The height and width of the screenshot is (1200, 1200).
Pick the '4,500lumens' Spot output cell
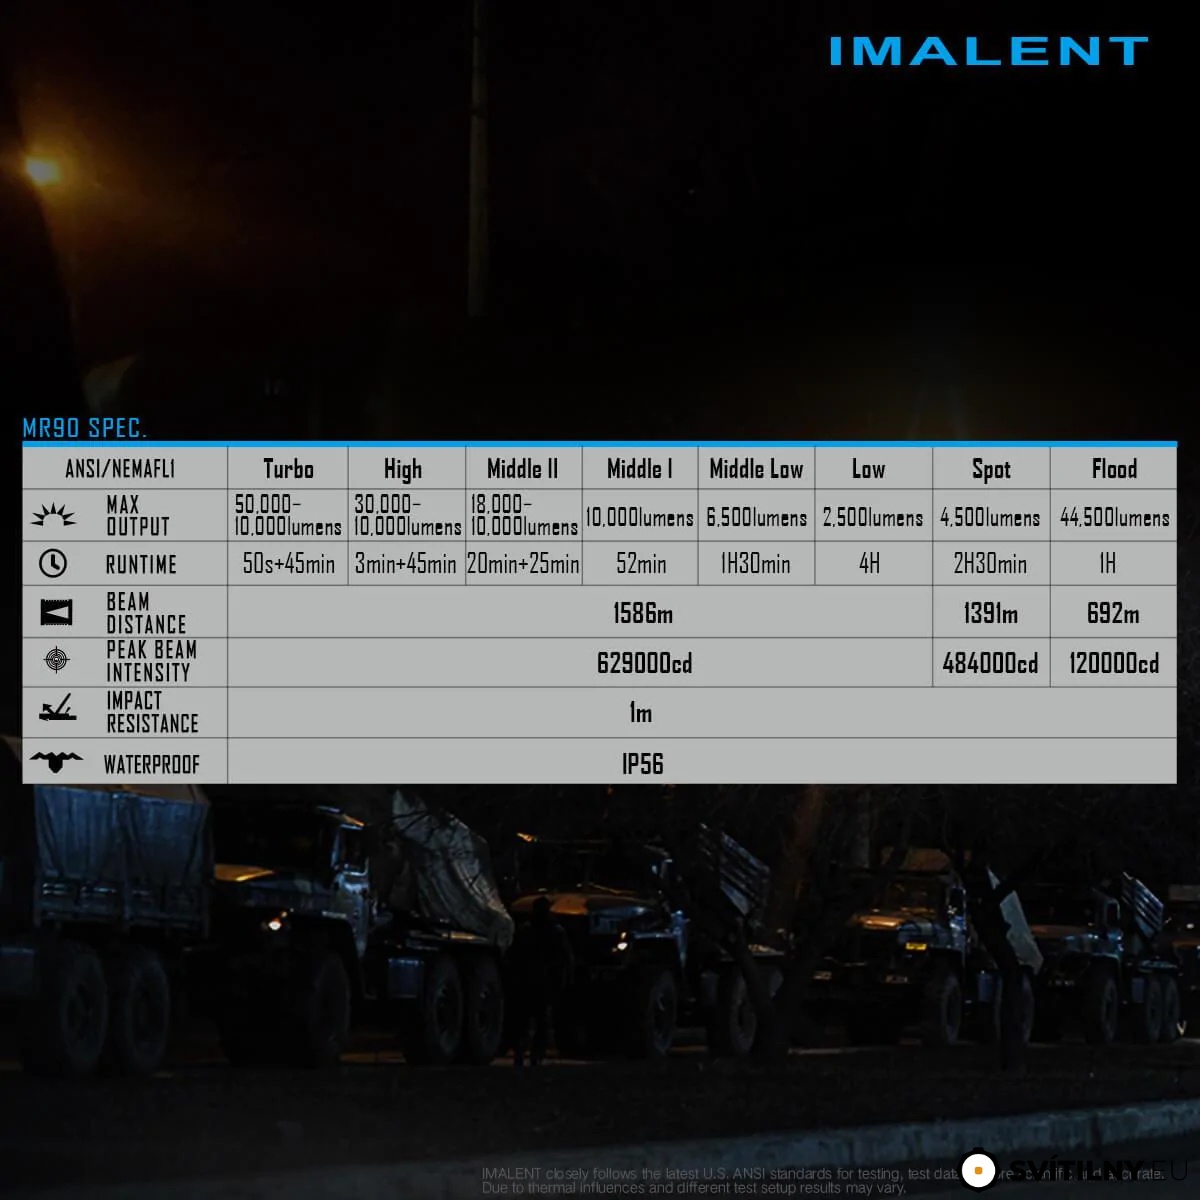tap(990, 517)
